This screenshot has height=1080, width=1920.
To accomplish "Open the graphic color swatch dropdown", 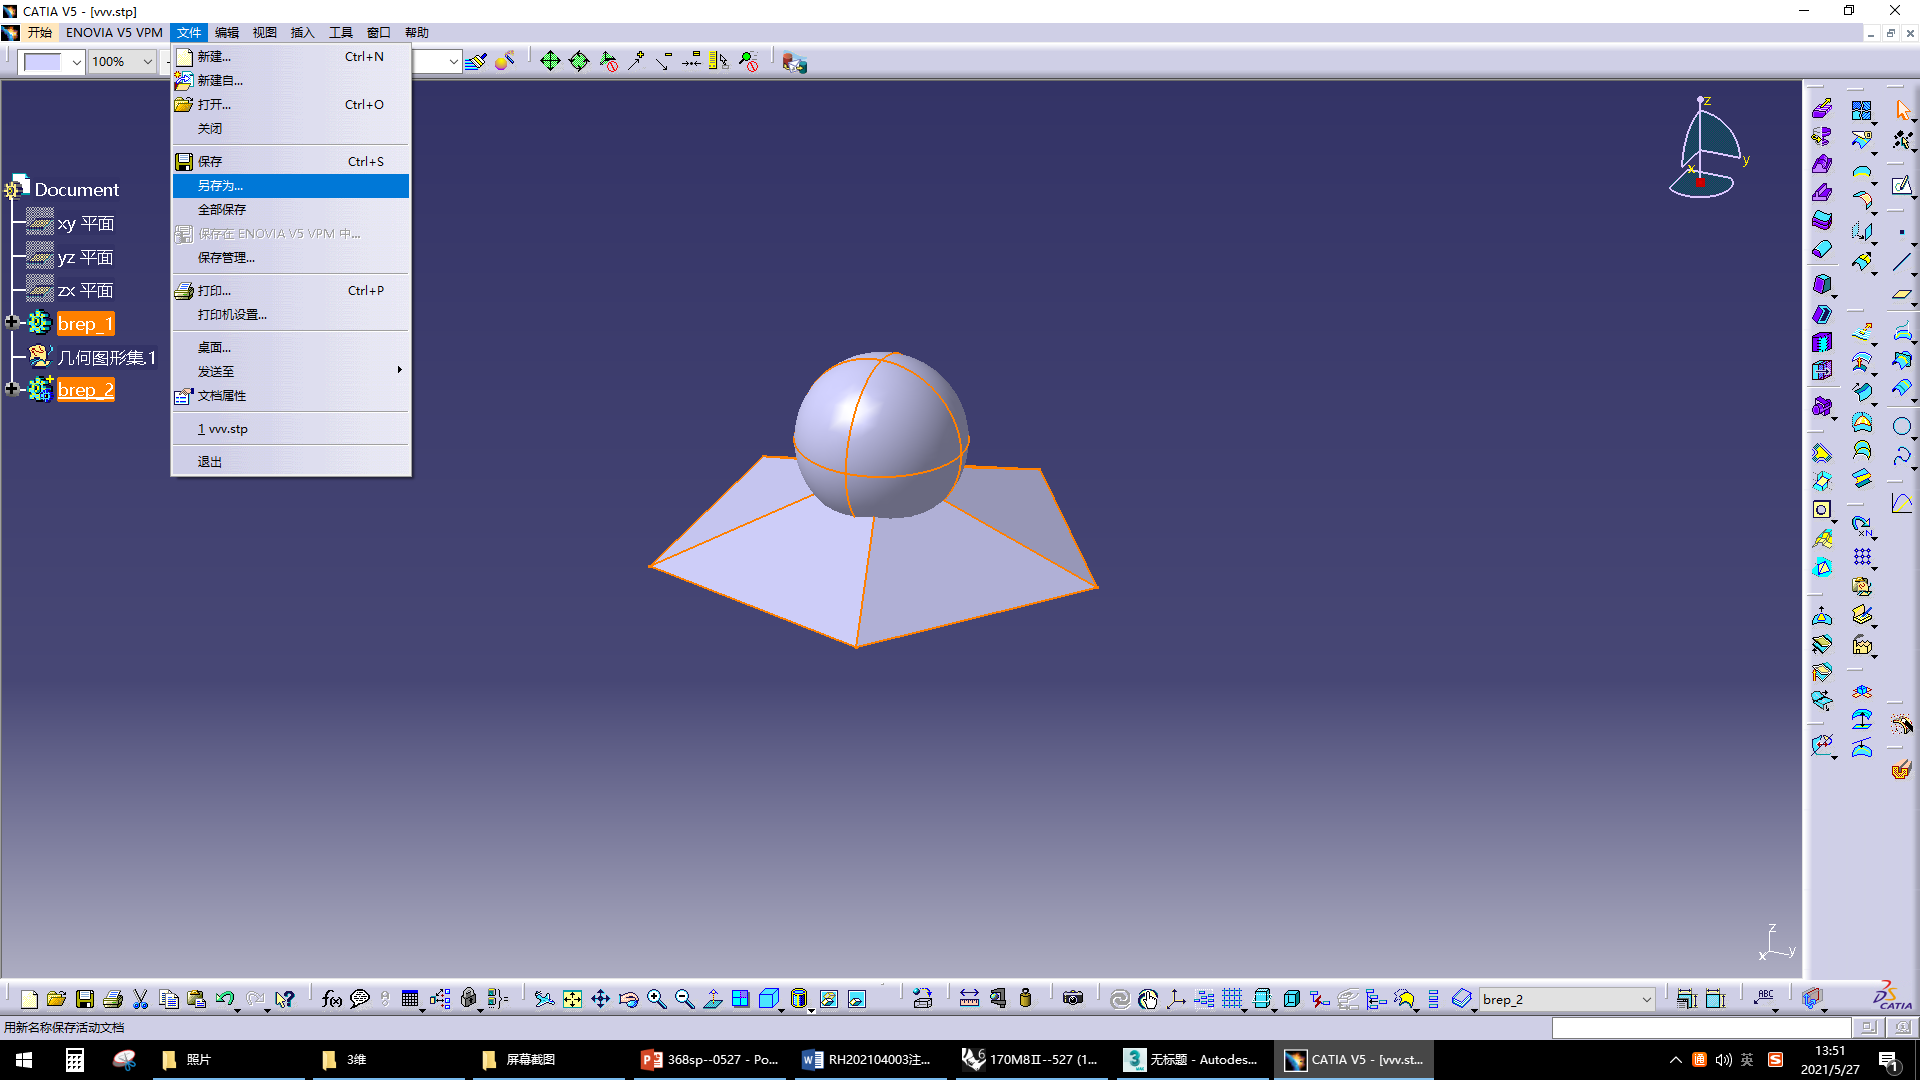I will point(76,62).
